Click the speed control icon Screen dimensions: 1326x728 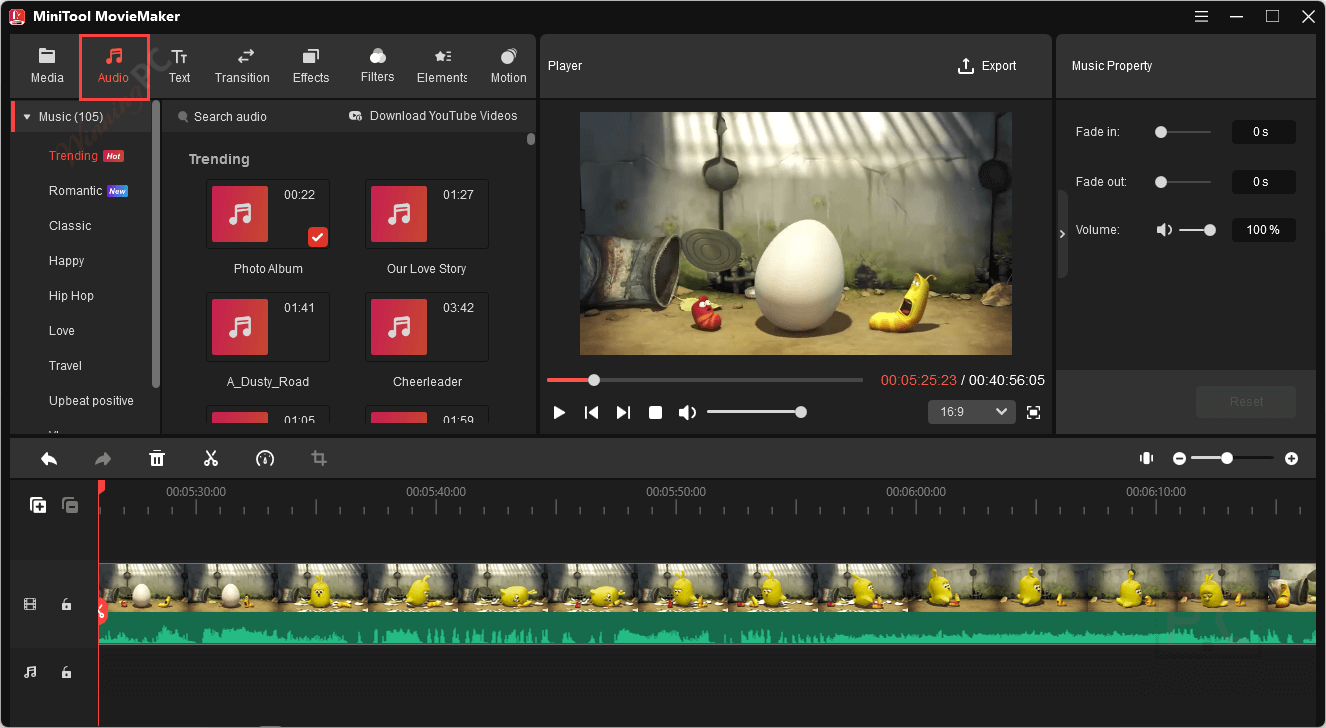[x=265, y=458]
